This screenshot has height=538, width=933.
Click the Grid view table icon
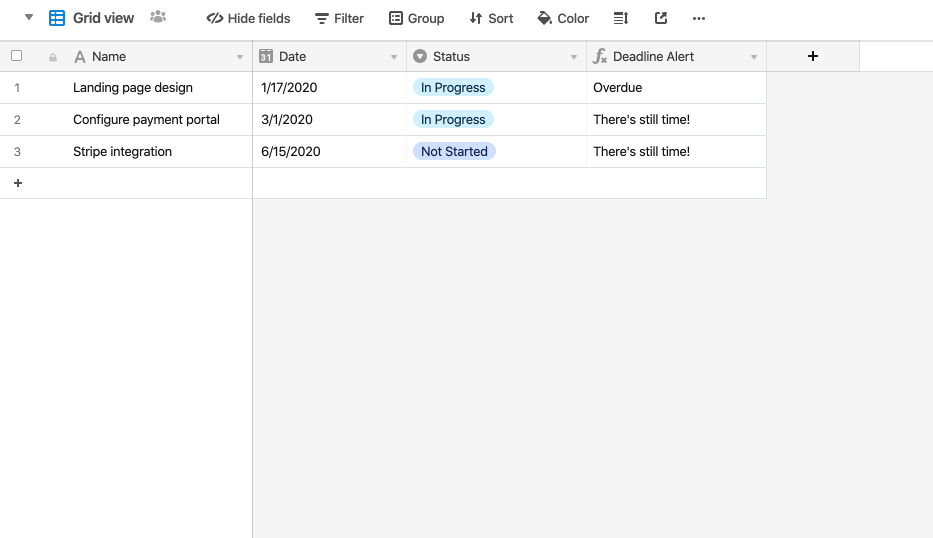click(x=57, y=18)
